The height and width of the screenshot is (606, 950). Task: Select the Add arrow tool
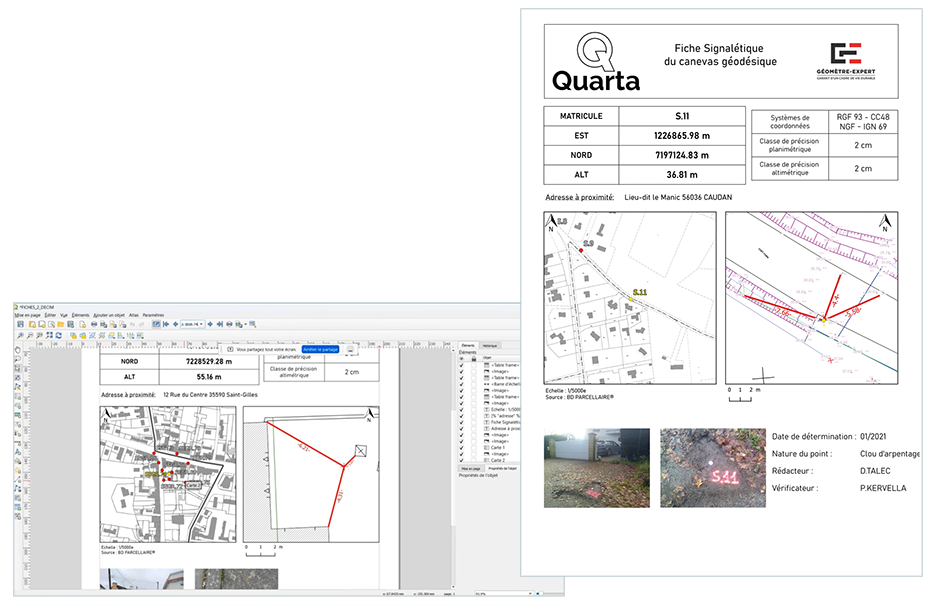coord(18,478)
